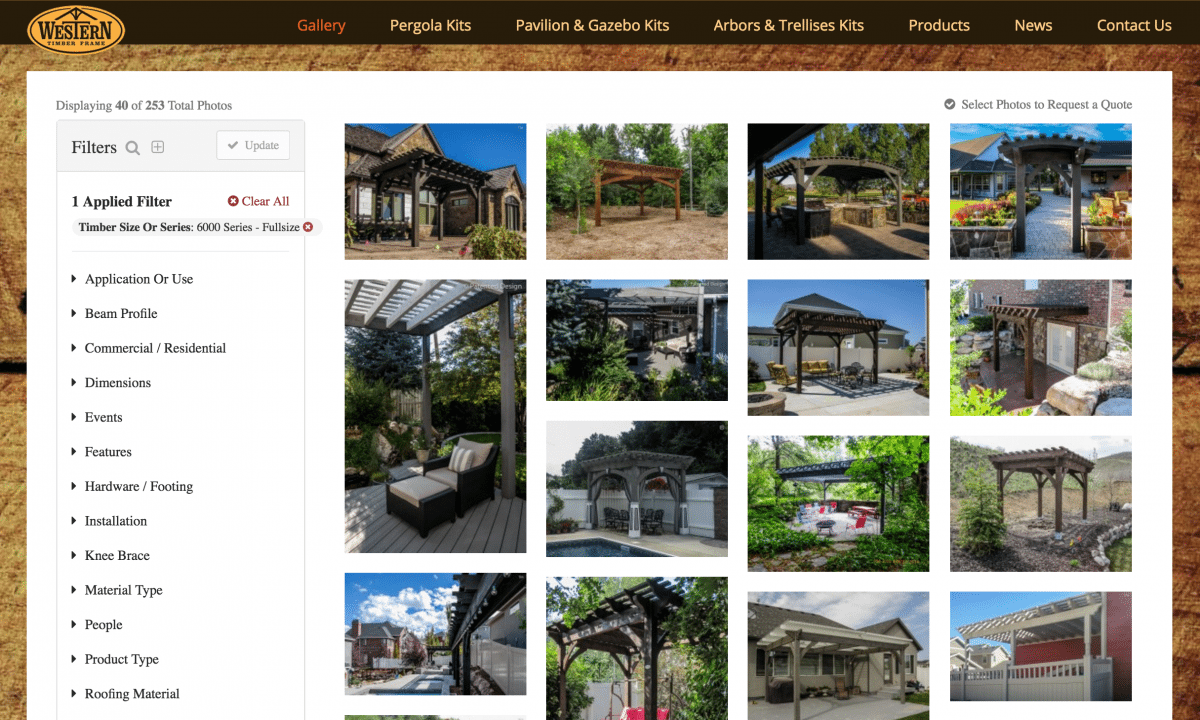
Task: Click the search magnifier icon beside Filters
Action: (132, 148)
